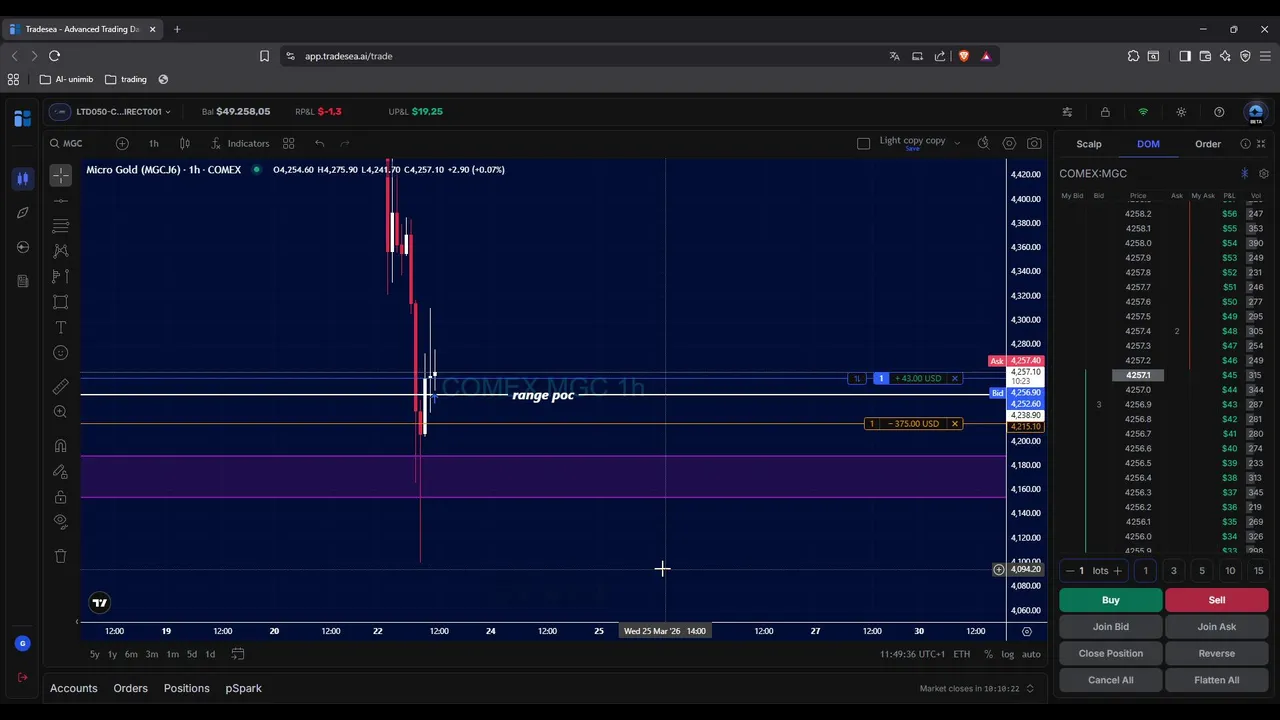This screenshot has width=1280, height=720.
Task: Toggle the account lock icon
Action: click(x=1105, y=112)
